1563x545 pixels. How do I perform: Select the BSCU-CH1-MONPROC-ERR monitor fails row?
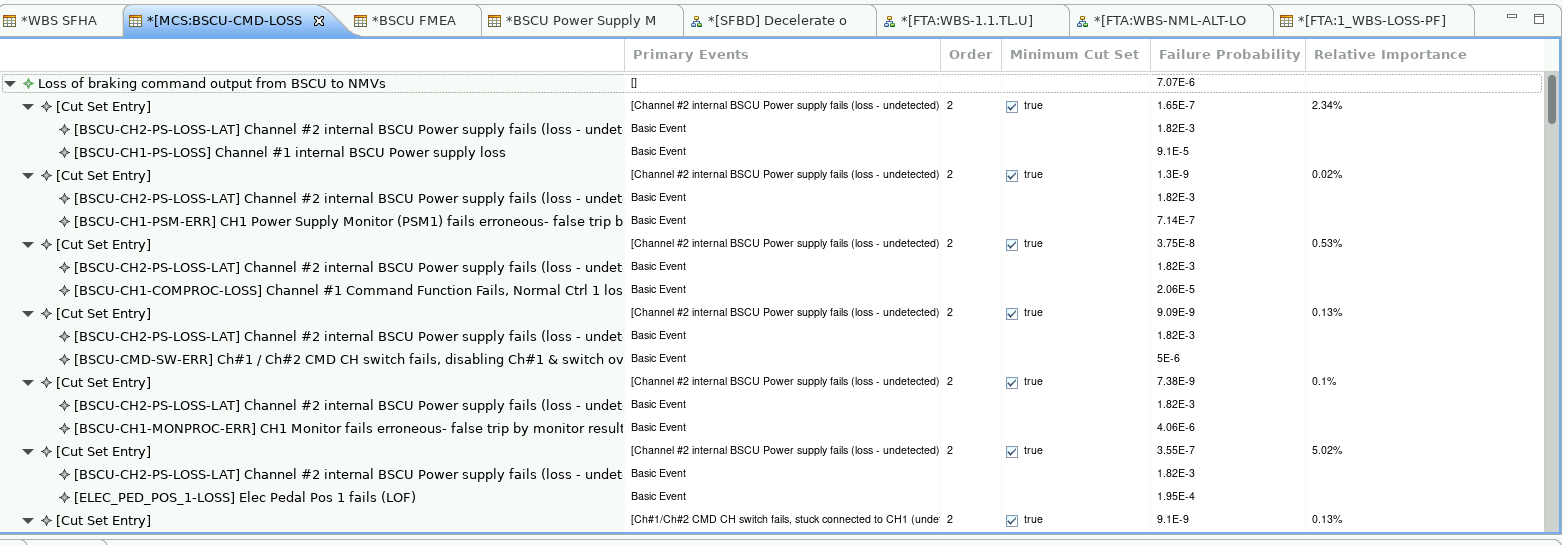(772, 429)
